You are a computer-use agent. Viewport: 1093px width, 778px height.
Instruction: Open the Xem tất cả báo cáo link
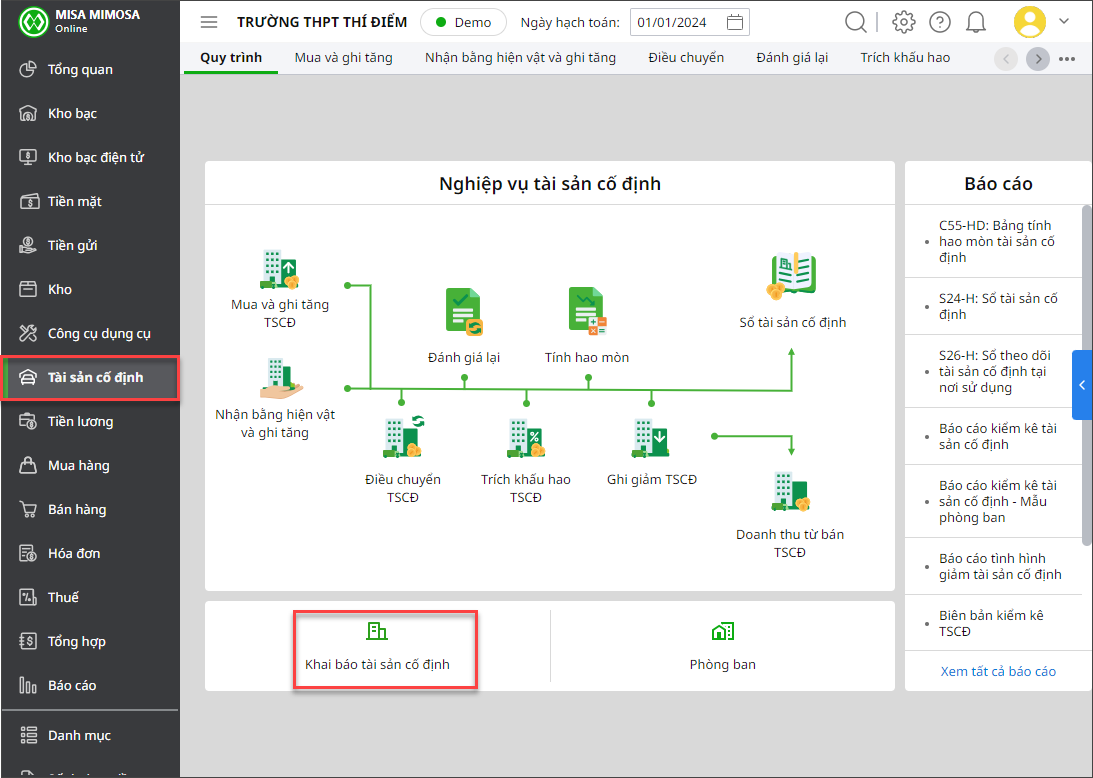(998, 671)
